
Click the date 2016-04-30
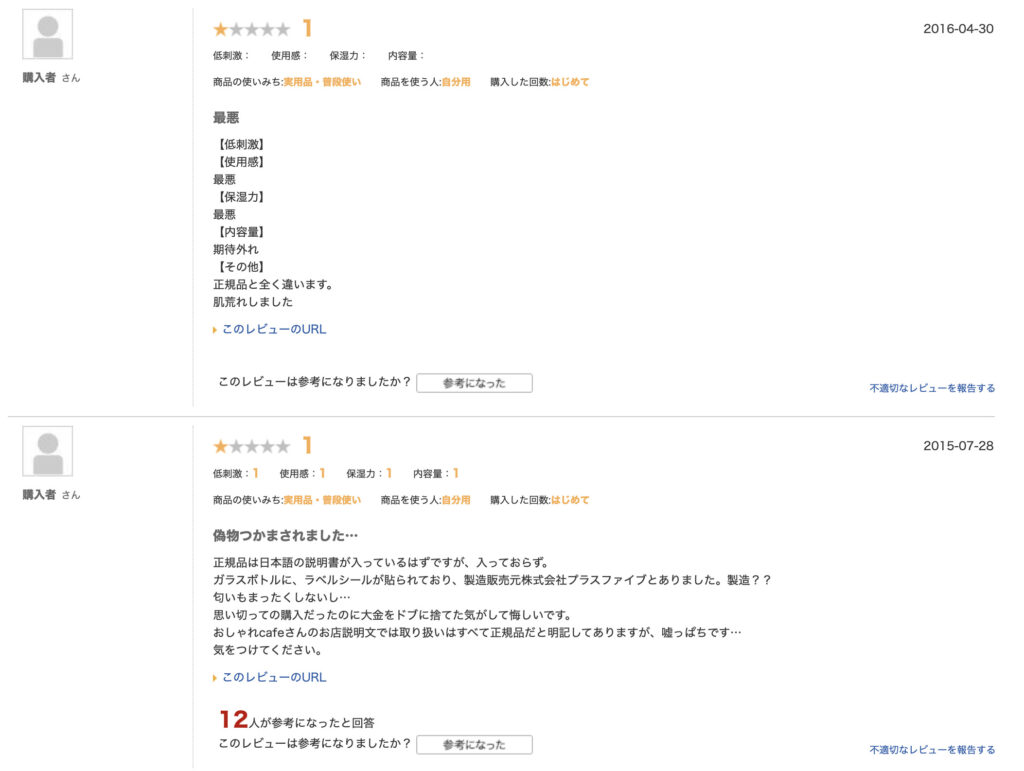click(958, 29)
